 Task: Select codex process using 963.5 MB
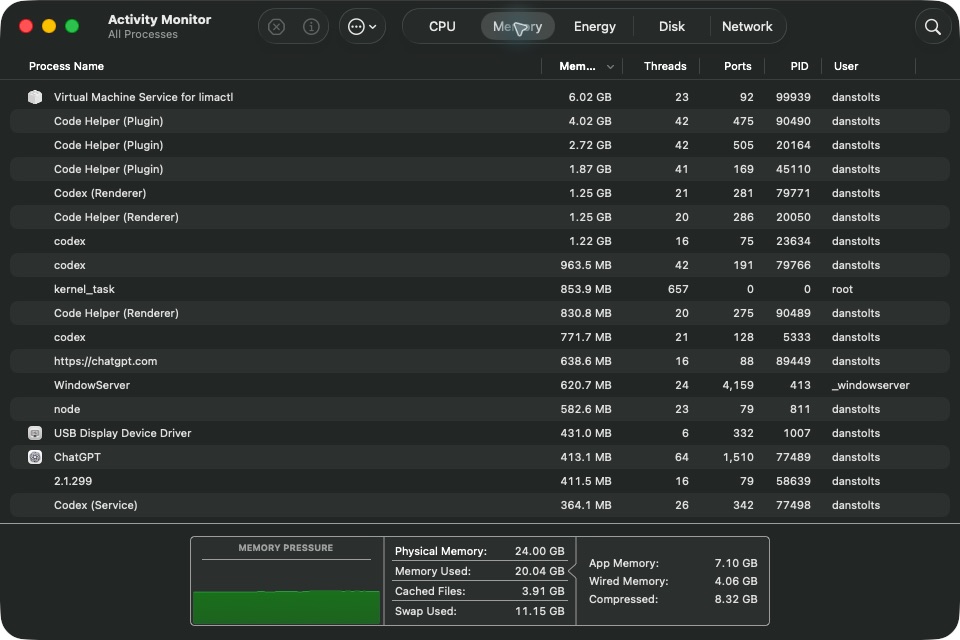479,265
